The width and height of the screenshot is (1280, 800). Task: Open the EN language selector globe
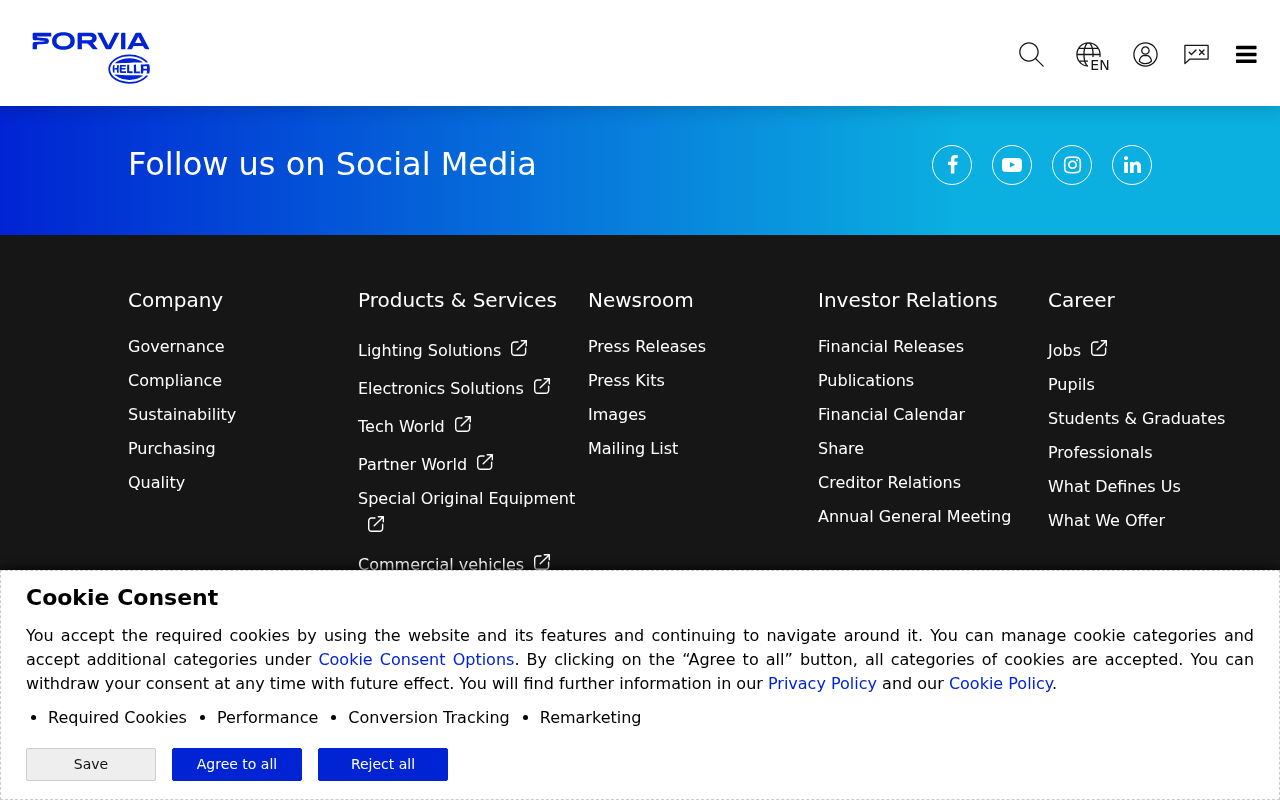tap(1092, 57)
